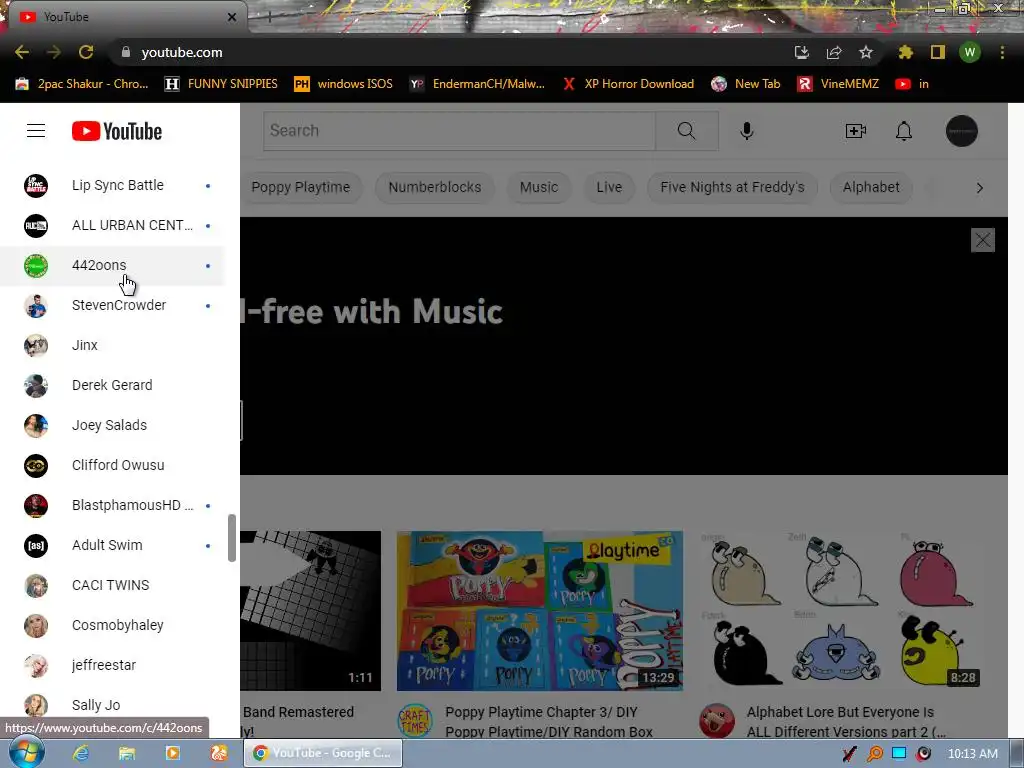Open the Create video icon
The image size is (1024, 768).
pyautogui.click(x=855, y=131)
